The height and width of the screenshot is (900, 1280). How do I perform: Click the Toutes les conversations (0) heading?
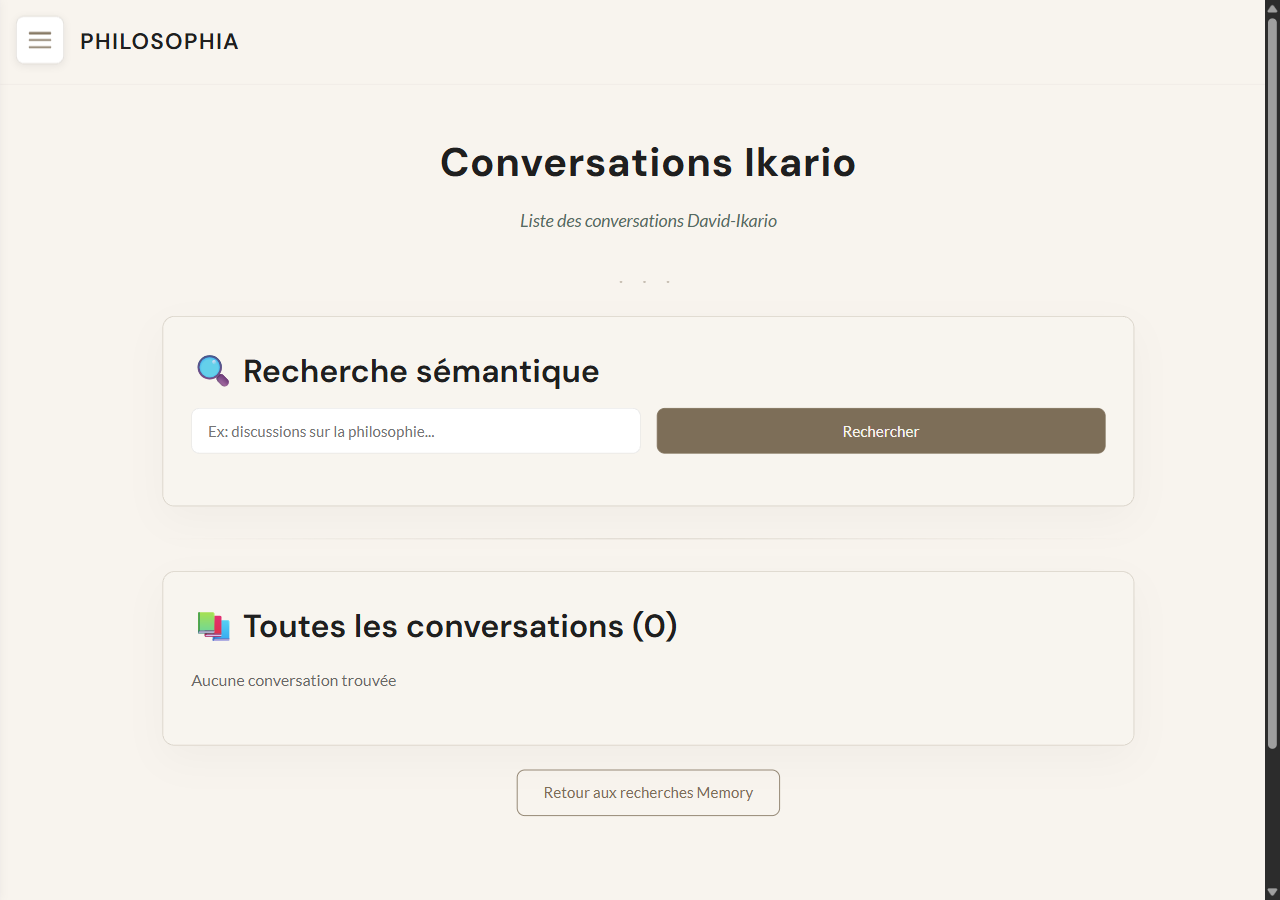[460, 626]
